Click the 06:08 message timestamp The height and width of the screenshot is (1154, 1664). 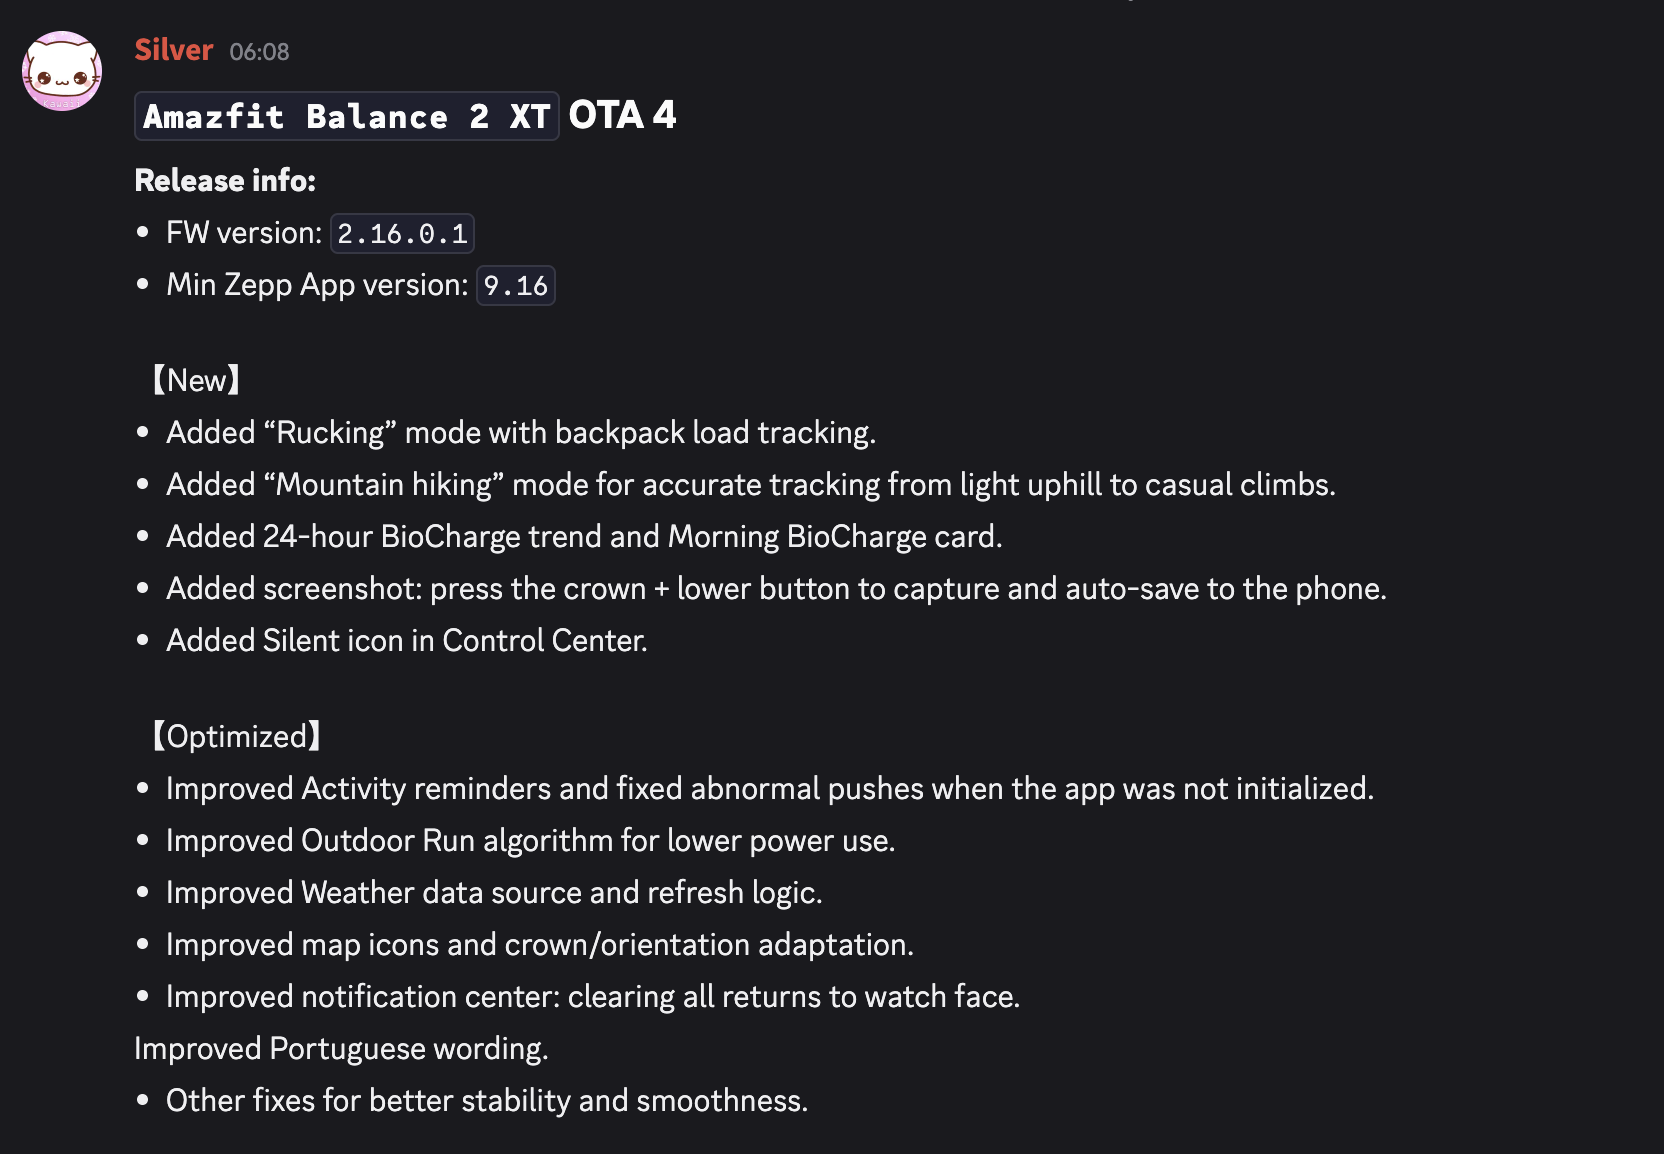click(x=259, y=52)
